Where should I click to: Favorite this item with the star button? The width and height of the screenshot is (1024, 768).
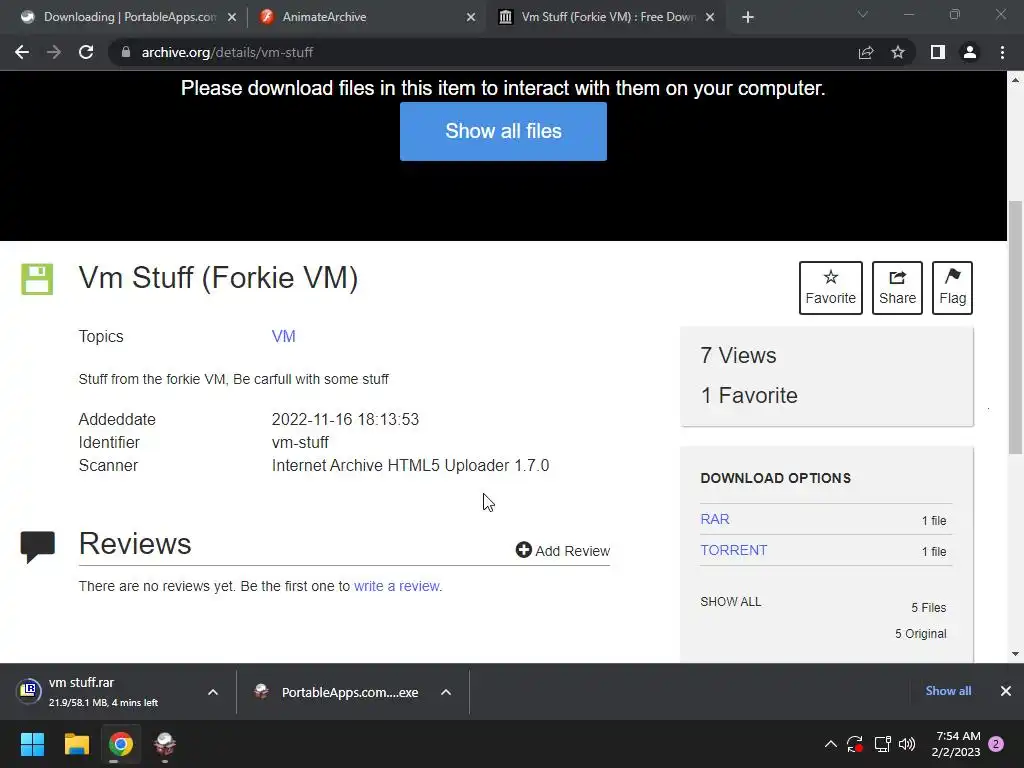(x=831, y=288)
